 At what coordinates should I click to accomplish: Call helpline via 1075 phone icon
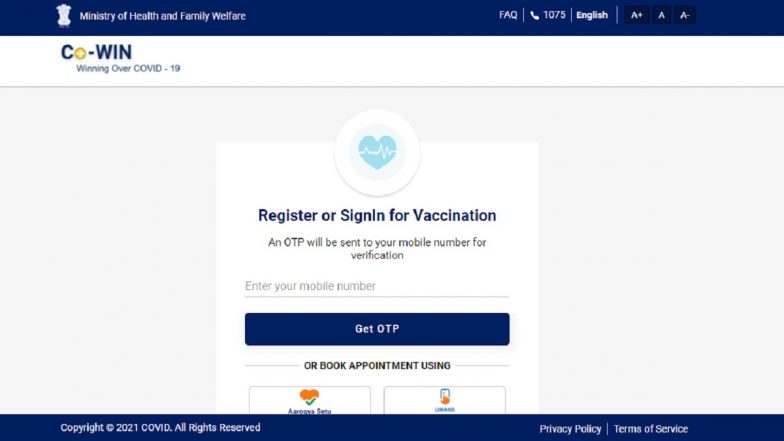(x=535, y=15)
